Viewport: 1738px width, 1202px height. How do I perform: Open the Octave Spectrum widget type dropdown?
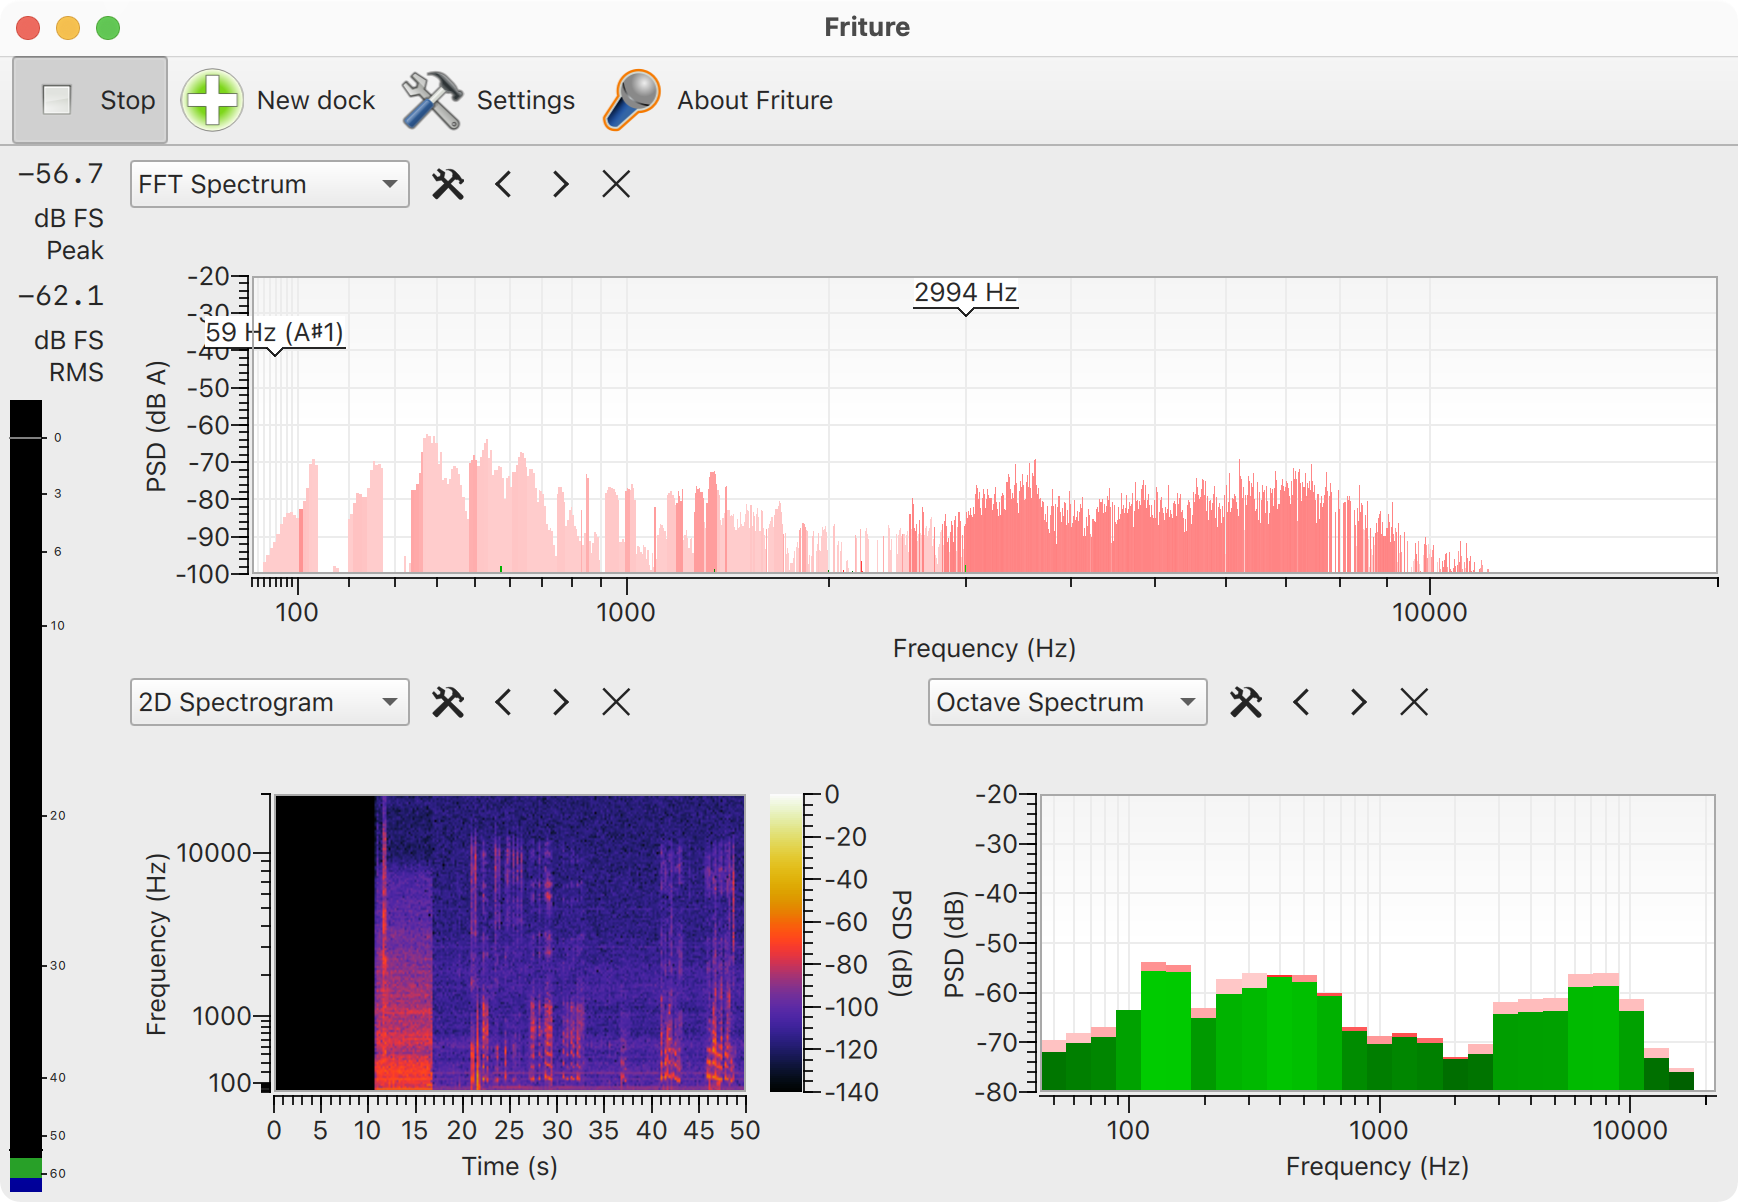click(1067, 702)
